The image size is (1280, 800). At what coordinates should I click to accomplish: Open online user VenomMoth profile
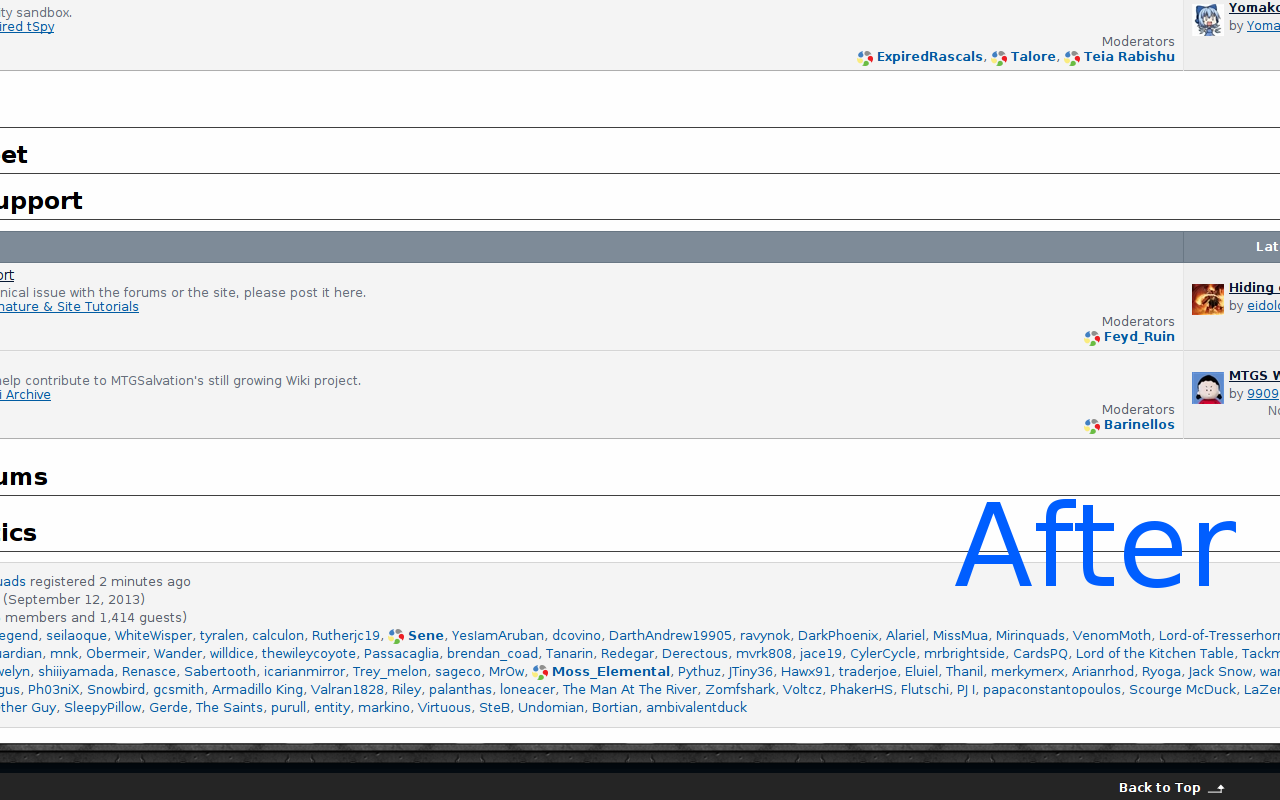1112,636
